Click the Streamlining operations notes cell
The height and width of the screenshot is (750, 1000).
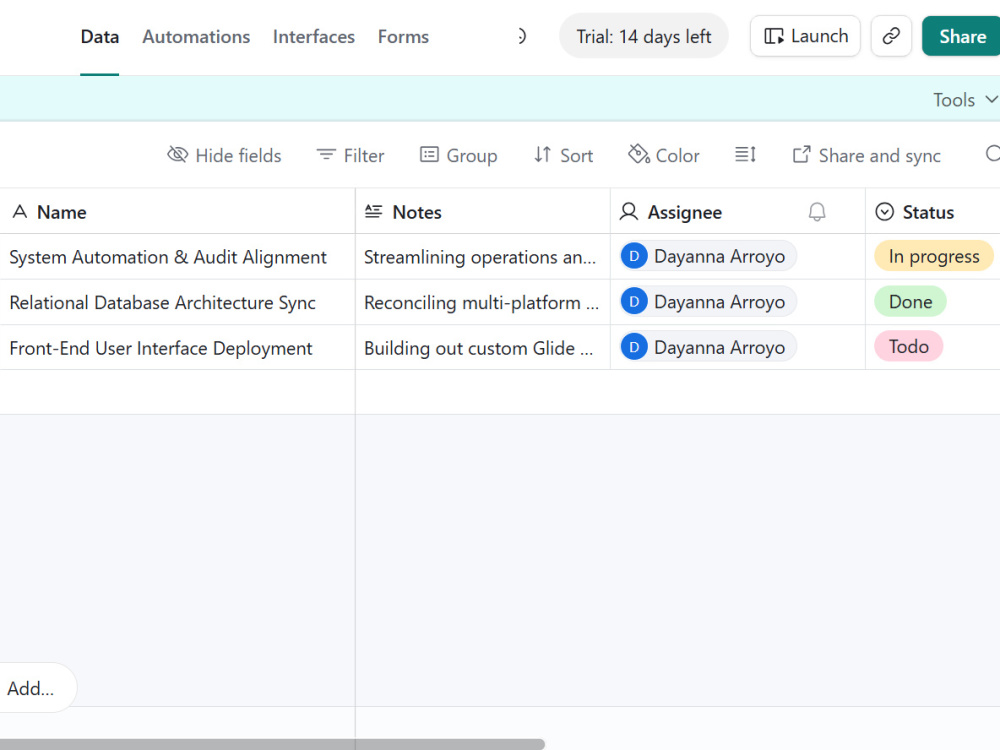[x=483, y=257]
